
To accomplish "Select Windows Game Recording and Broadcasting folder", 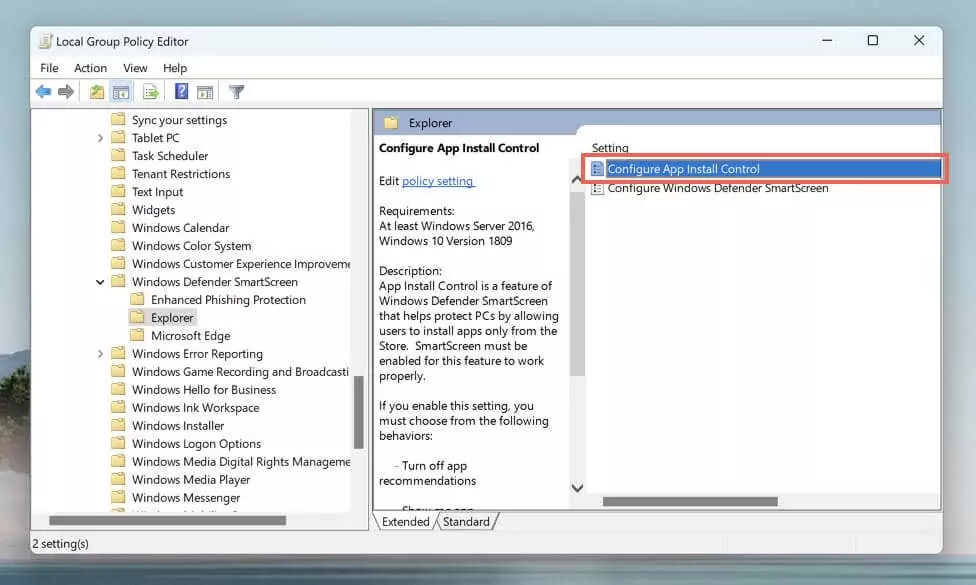I will pos(240,372).
